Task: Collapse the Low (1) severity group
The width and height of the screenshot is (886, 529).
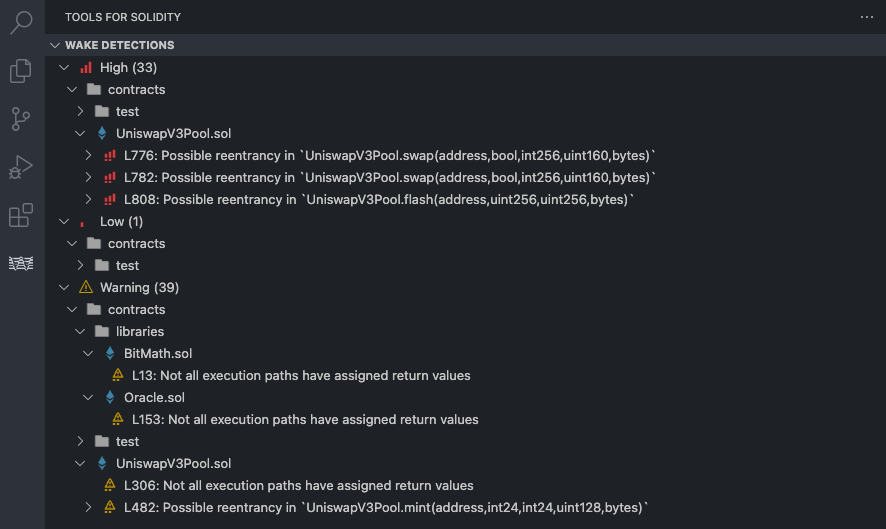Action: [64, 222]
